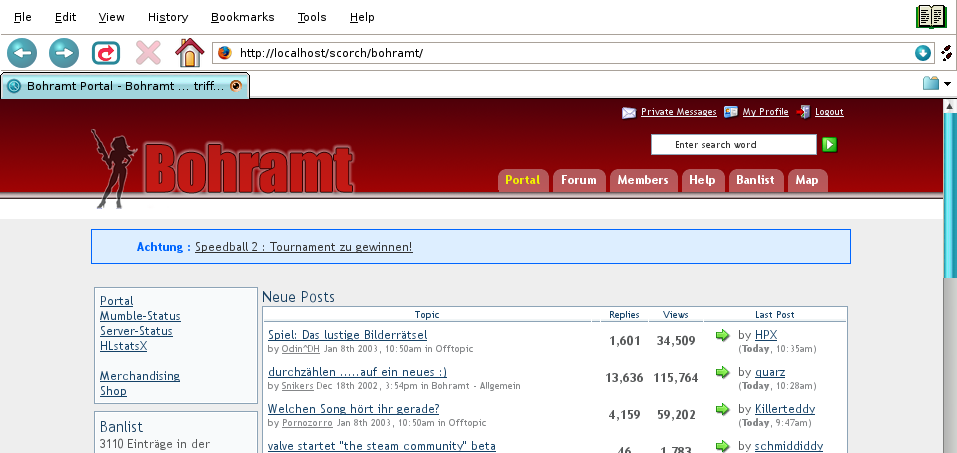Open the book icon in menu bar
This screenshot has width=957, height=453.
930,16
